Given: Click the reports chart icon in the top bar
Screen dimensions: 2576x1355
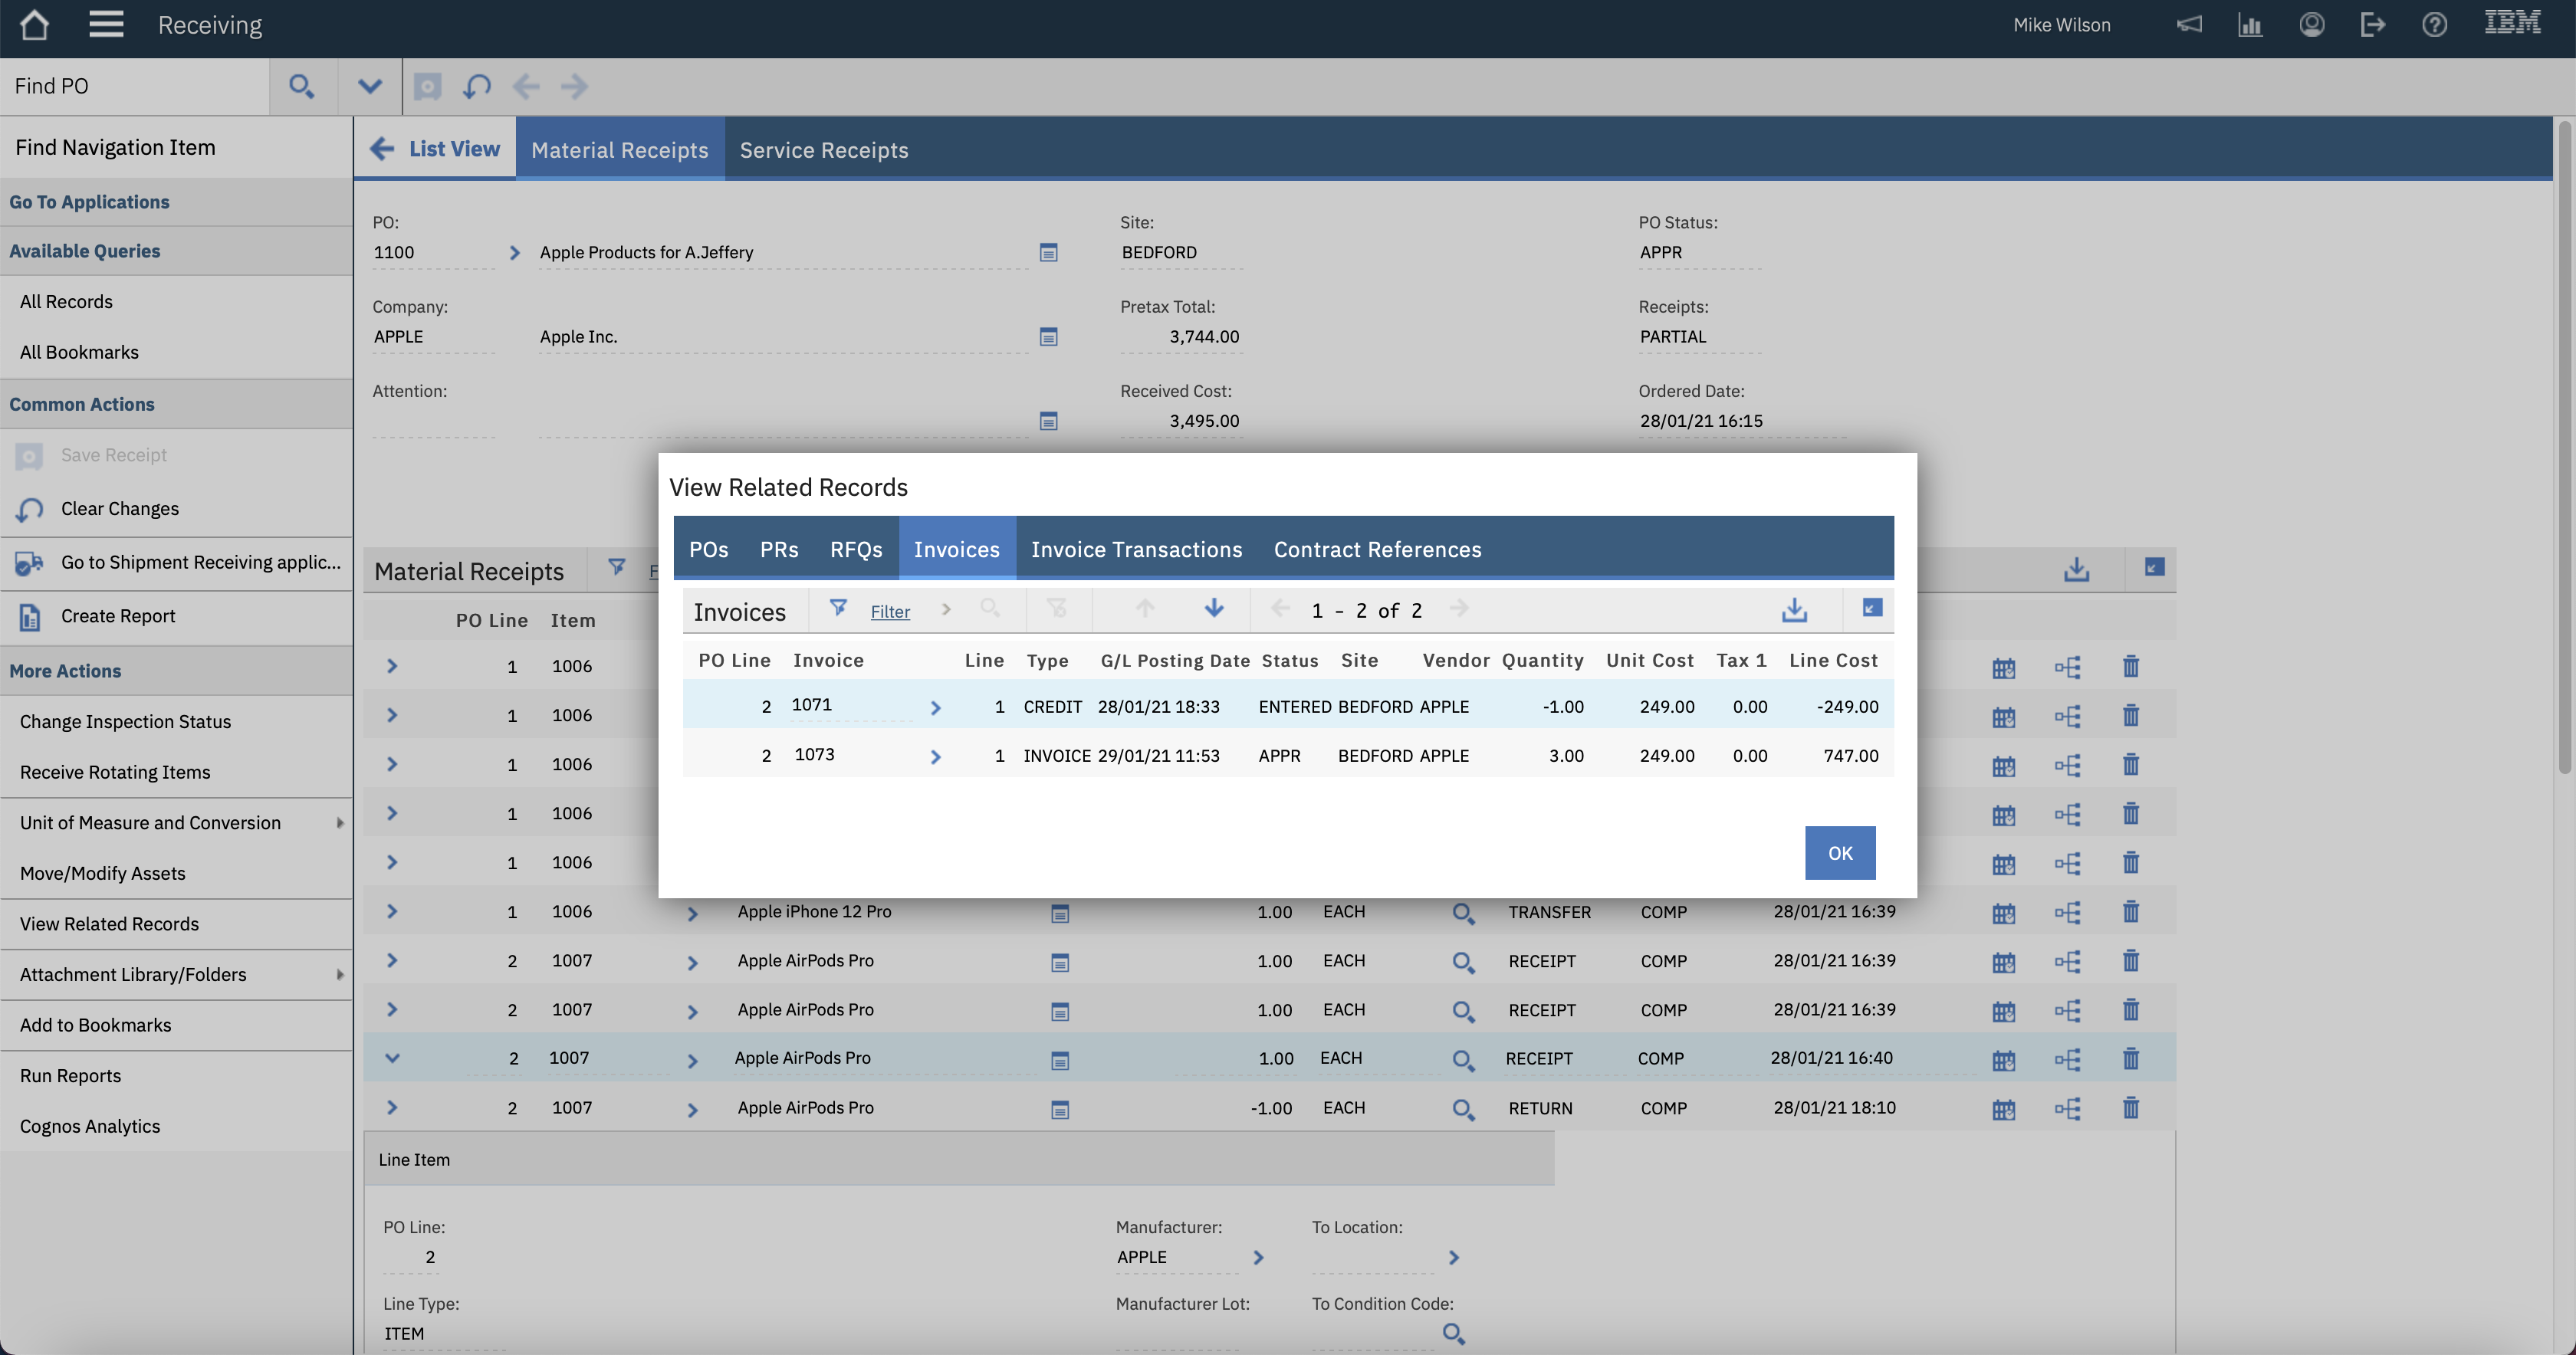Looking at the screenshot, I should pos(2250,24).
